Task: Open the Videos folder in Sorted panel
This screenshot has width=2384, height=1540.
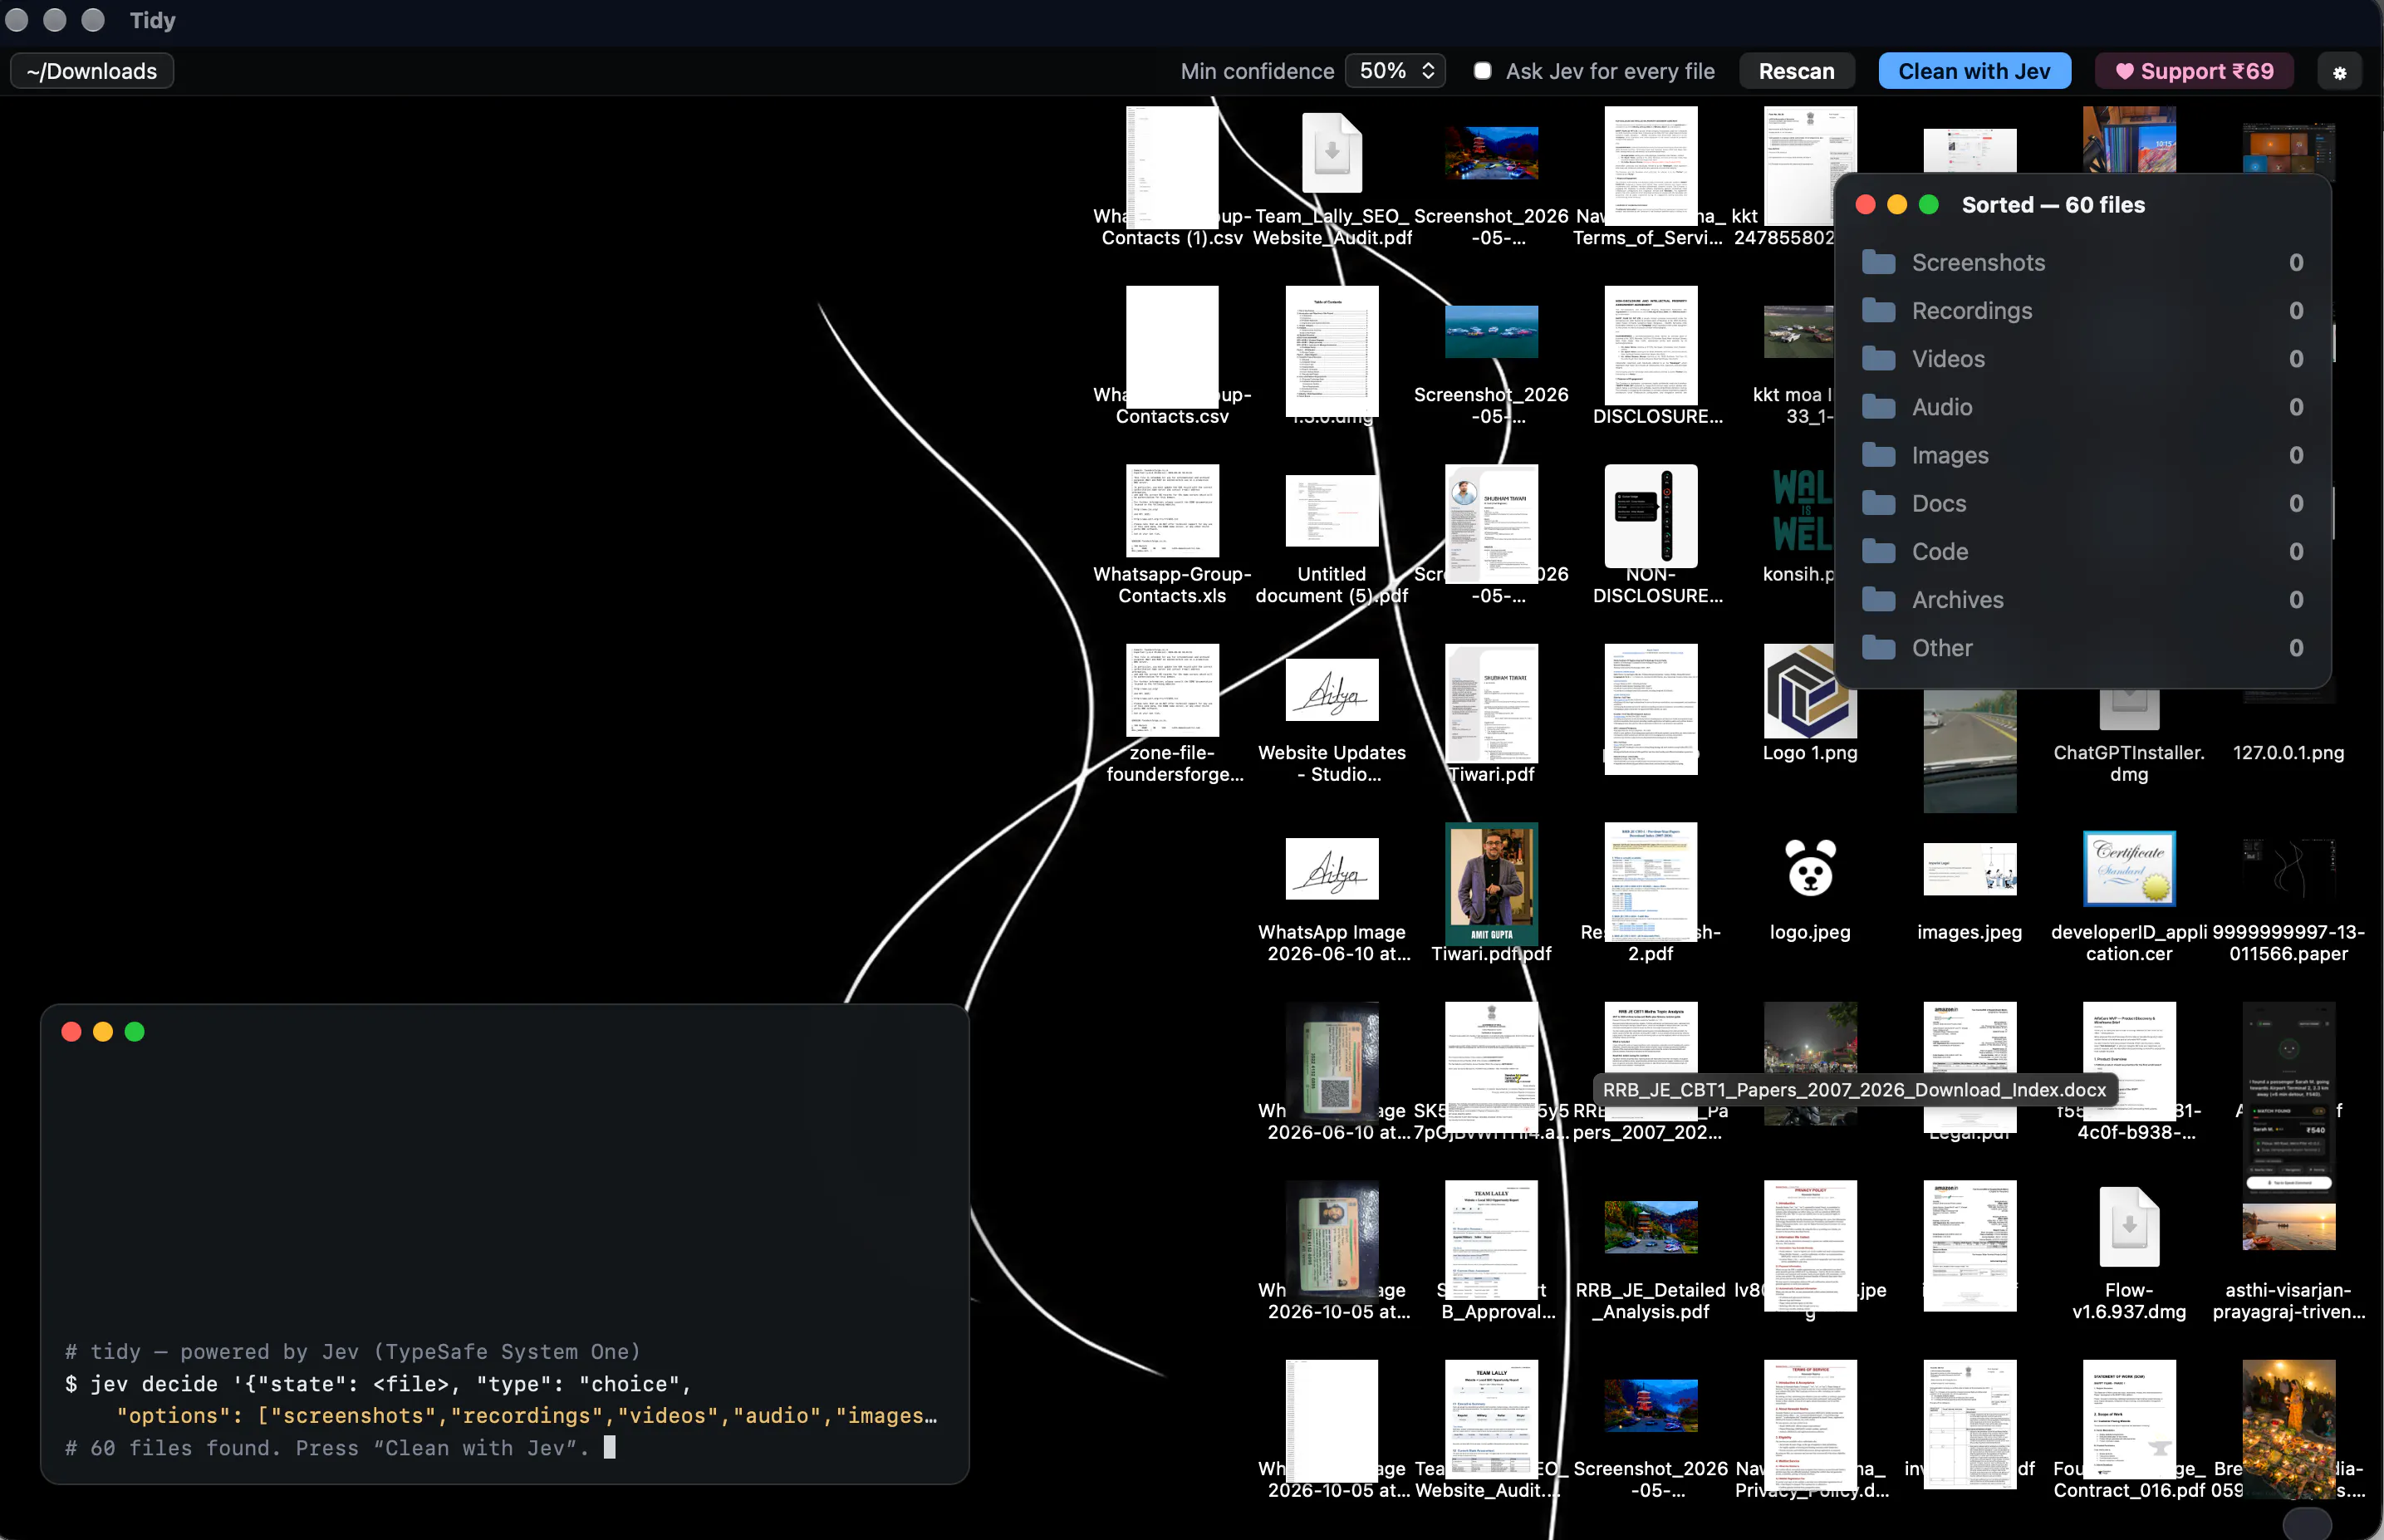Action: click(2083, 358)
